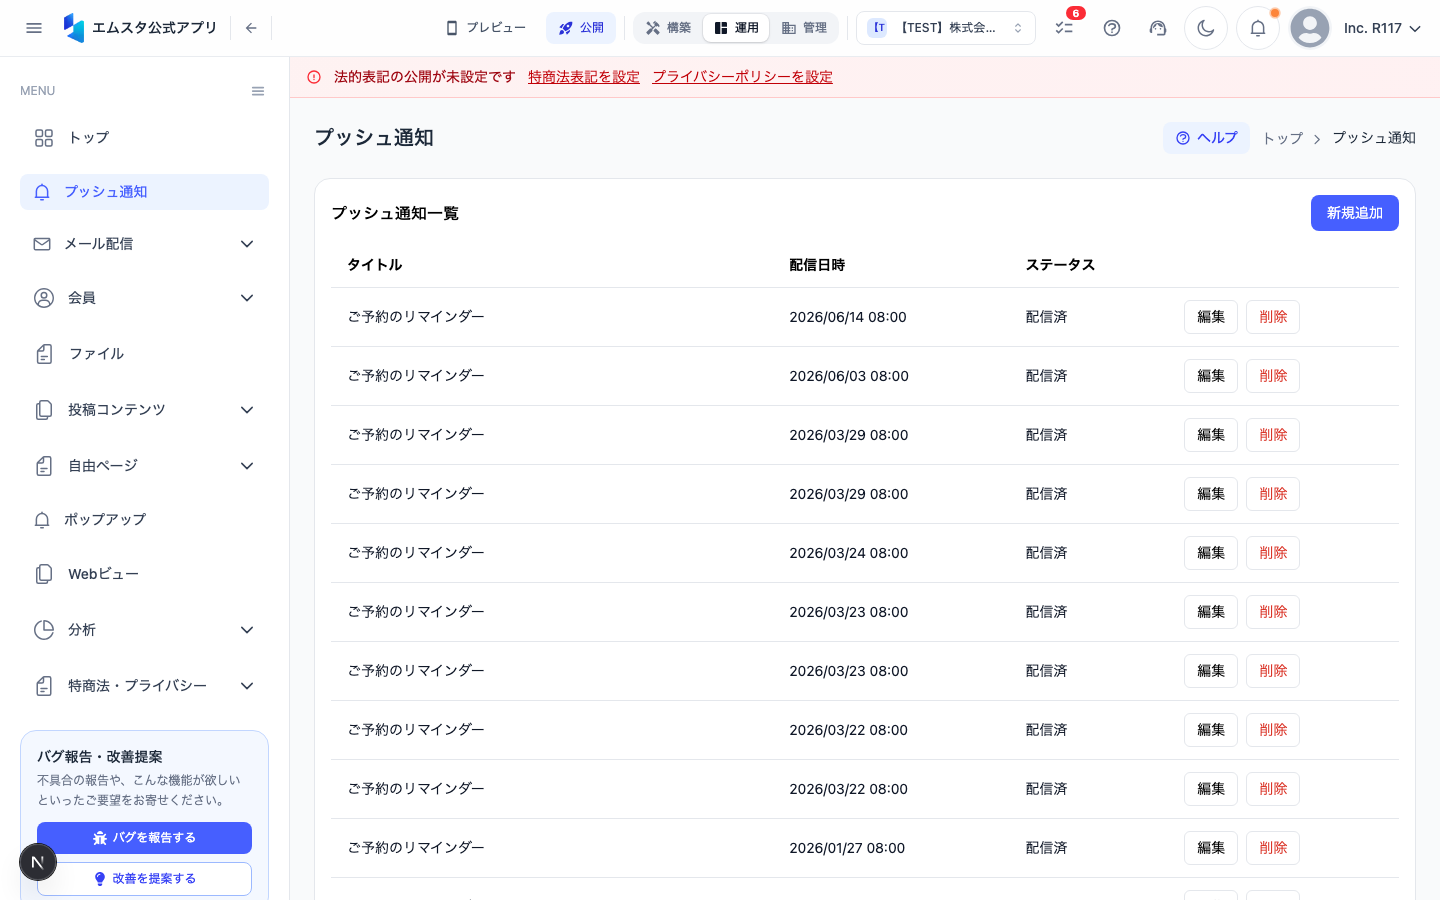Click the ヘルプ button
Viewport: 1440px width, 900px height.
coord(1207,138)
